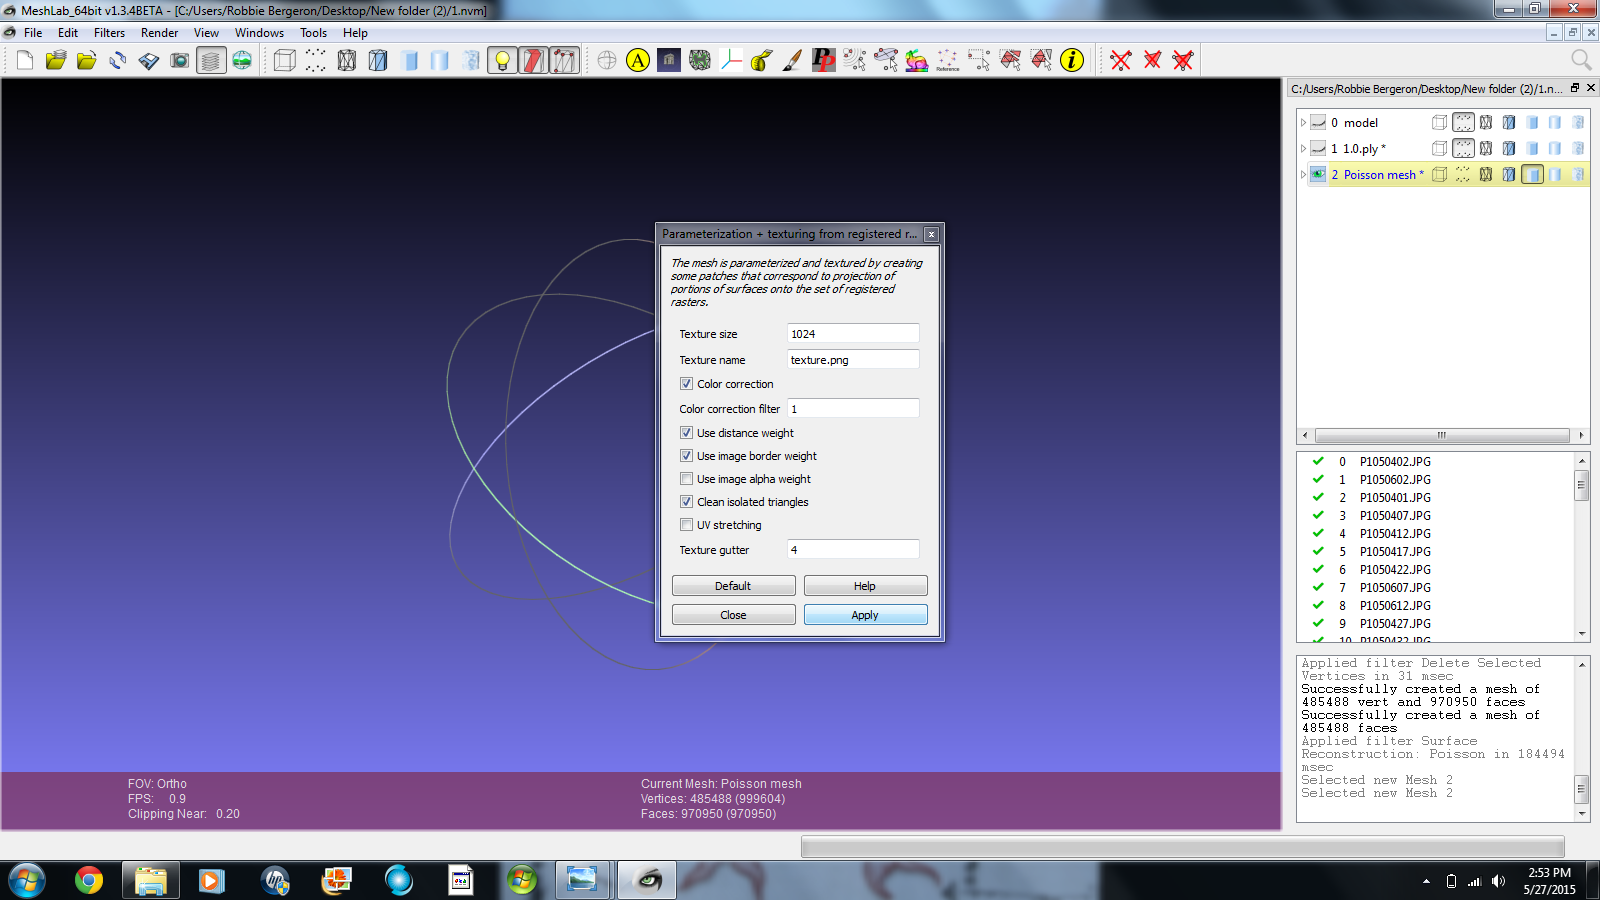Click the Export Mesh floppy disk icon
The width and height of the screenshot is (1600, 900).
(x=149, y=60)
